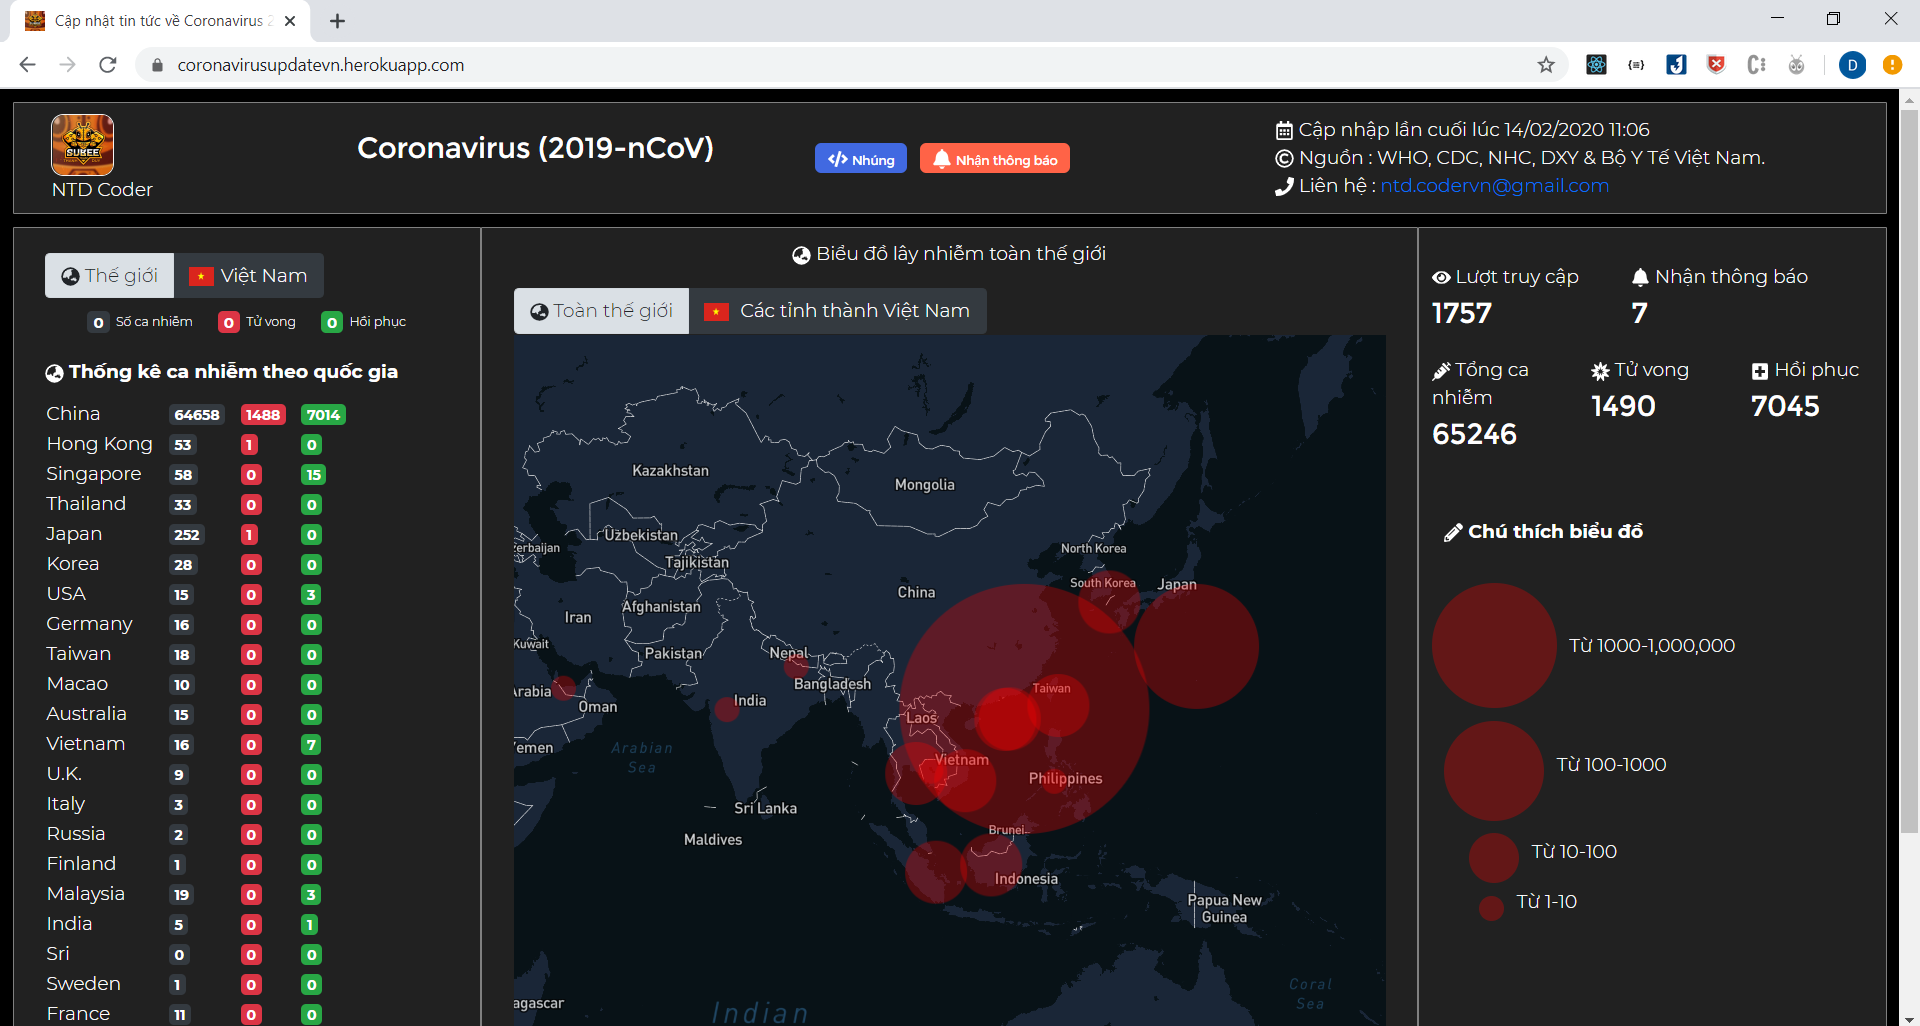Click the total deaths value 1490
Image resolution: width=1920 pixels, height=1026 pixels.
click(1623, 407)
